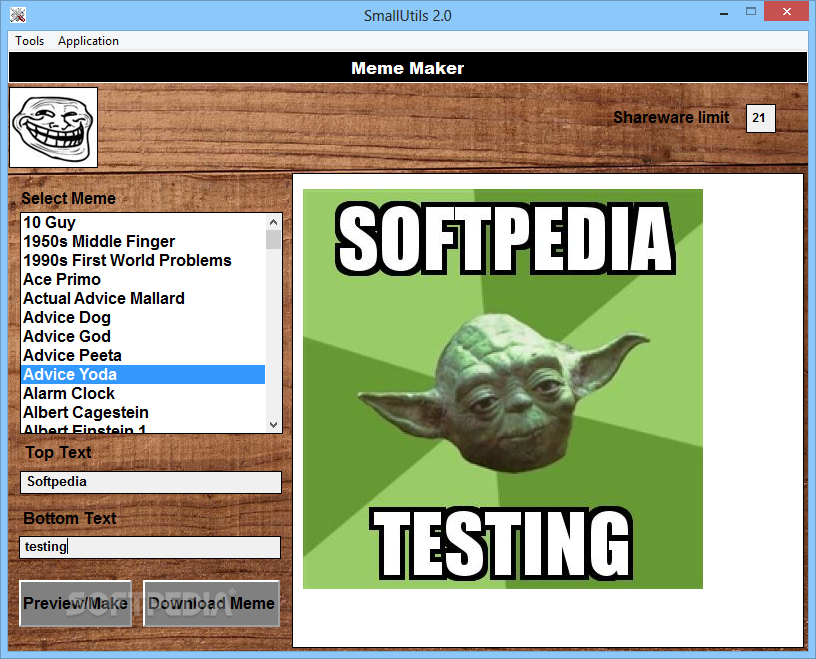Select Advice God meme
Screen dimensions: 816x659
143,336
